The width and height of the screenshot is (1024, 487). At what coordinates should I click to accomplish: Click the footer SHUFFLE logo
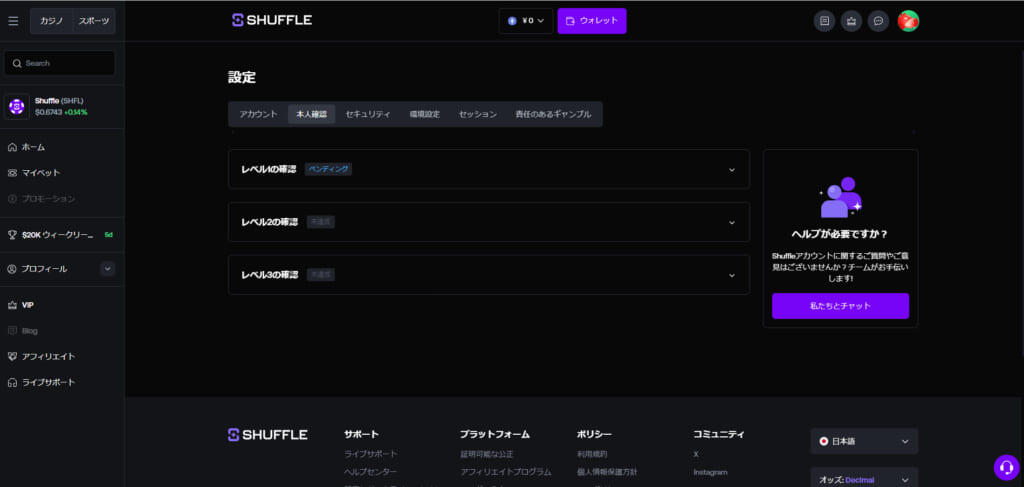click(x=268, y=435)
